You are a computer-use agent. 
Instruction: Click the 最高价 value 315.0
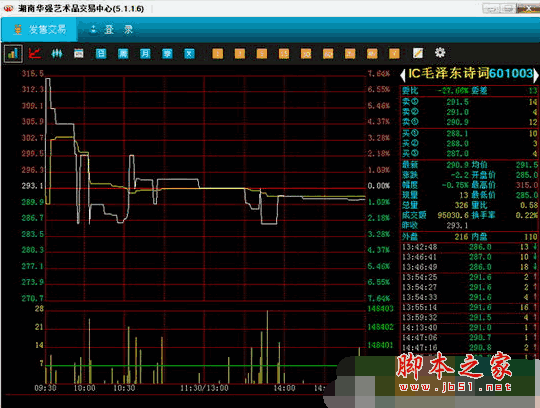(x=527, y=185)
